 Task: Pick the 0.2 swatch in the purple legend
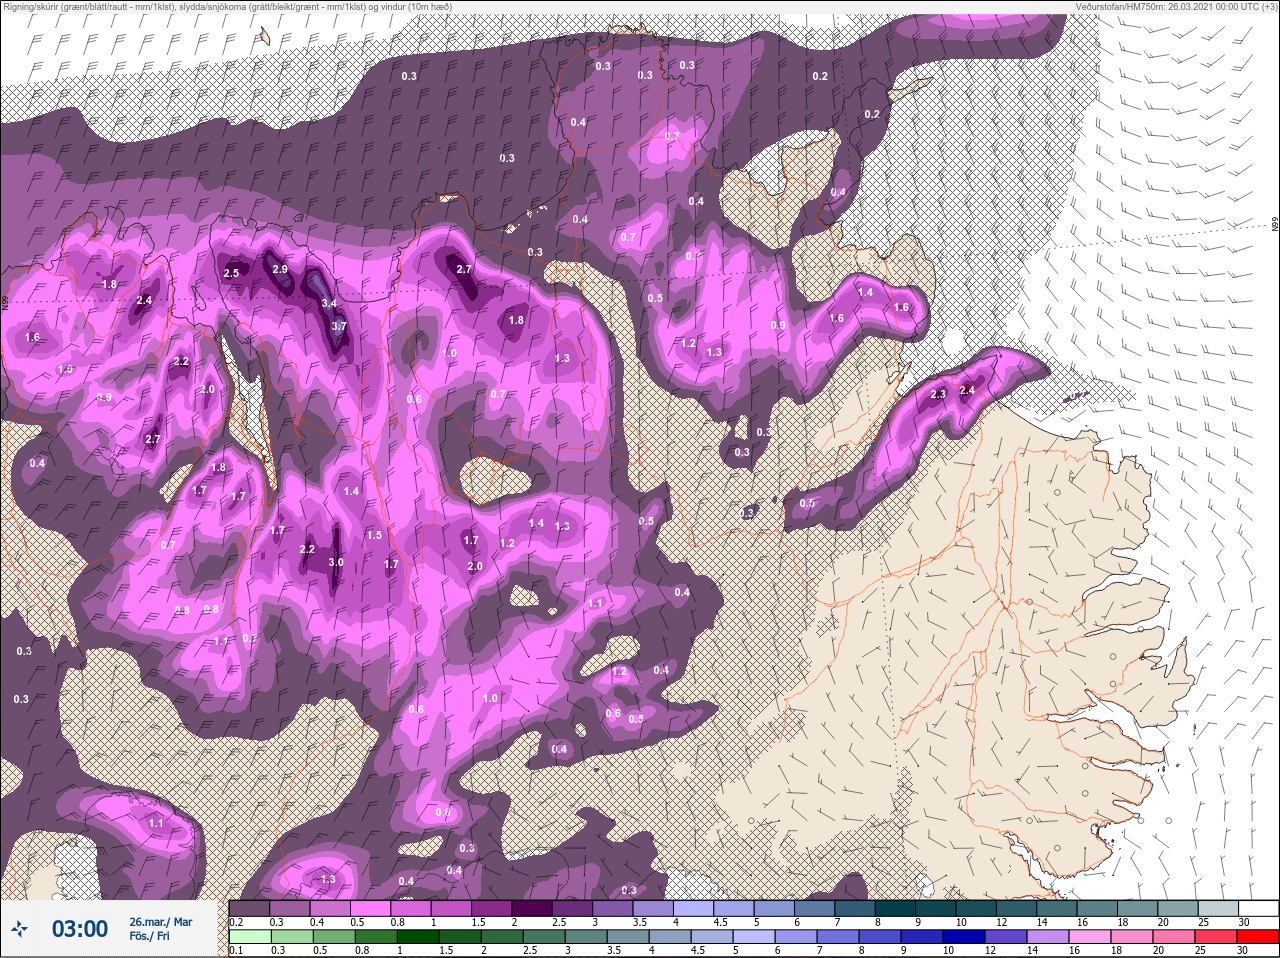(249, 908)
